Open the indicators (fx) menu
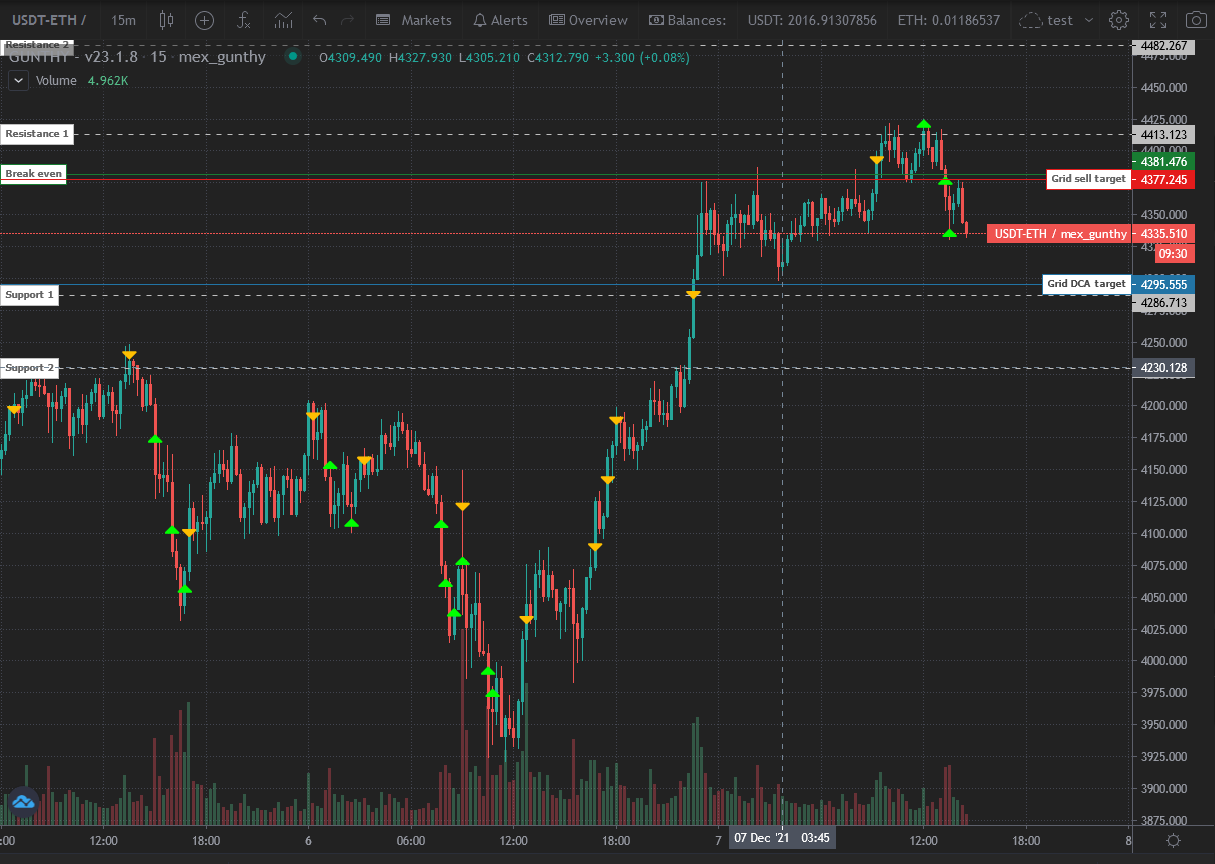The width and height of the screenshot is (1215, 864). (x=244, y=20)
